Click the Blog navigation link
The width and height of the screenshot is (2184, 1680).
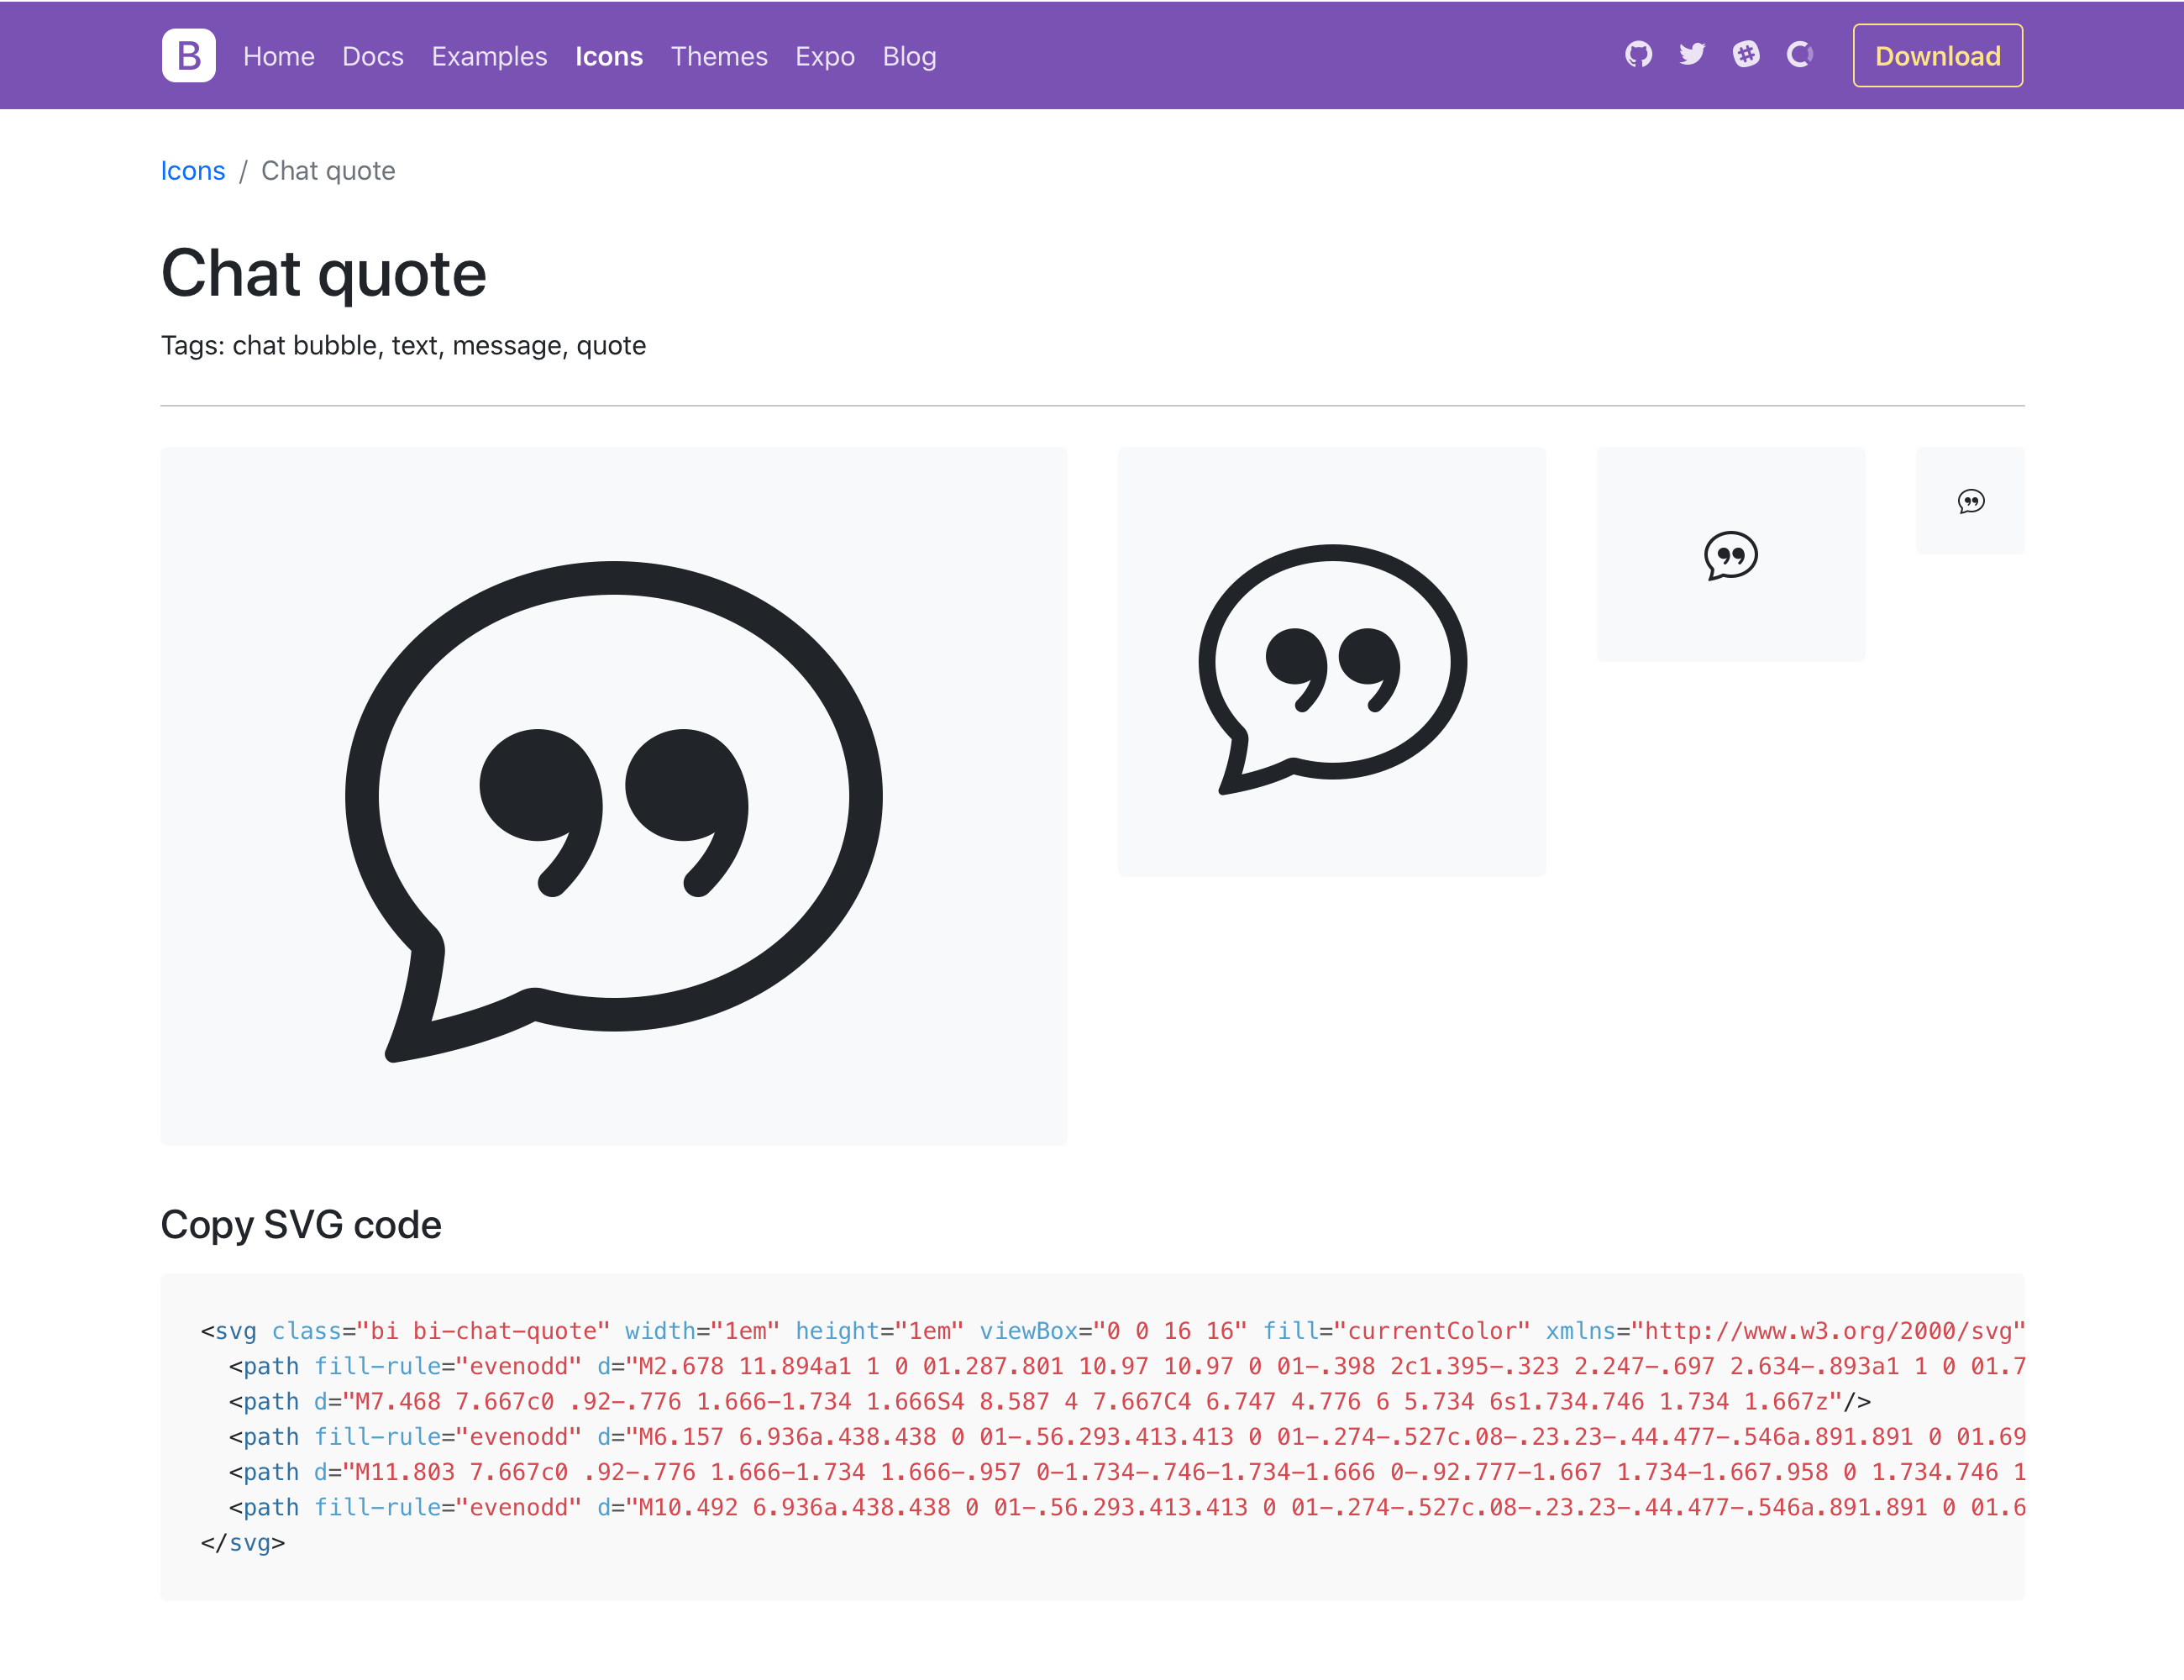[x=911, y=55]
